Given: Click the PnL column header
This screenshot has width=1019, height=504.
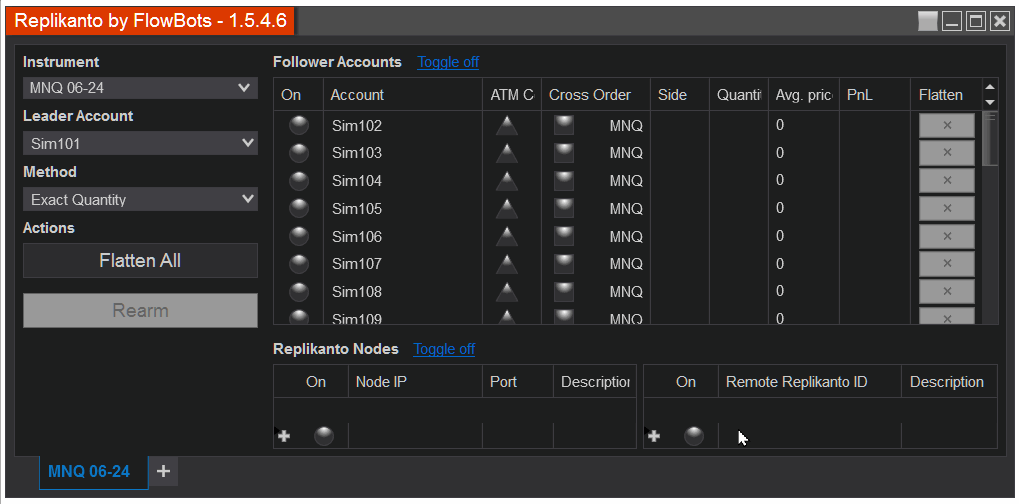Looking at the screenshot, I should pyautogui.click(x=875, y=95).
